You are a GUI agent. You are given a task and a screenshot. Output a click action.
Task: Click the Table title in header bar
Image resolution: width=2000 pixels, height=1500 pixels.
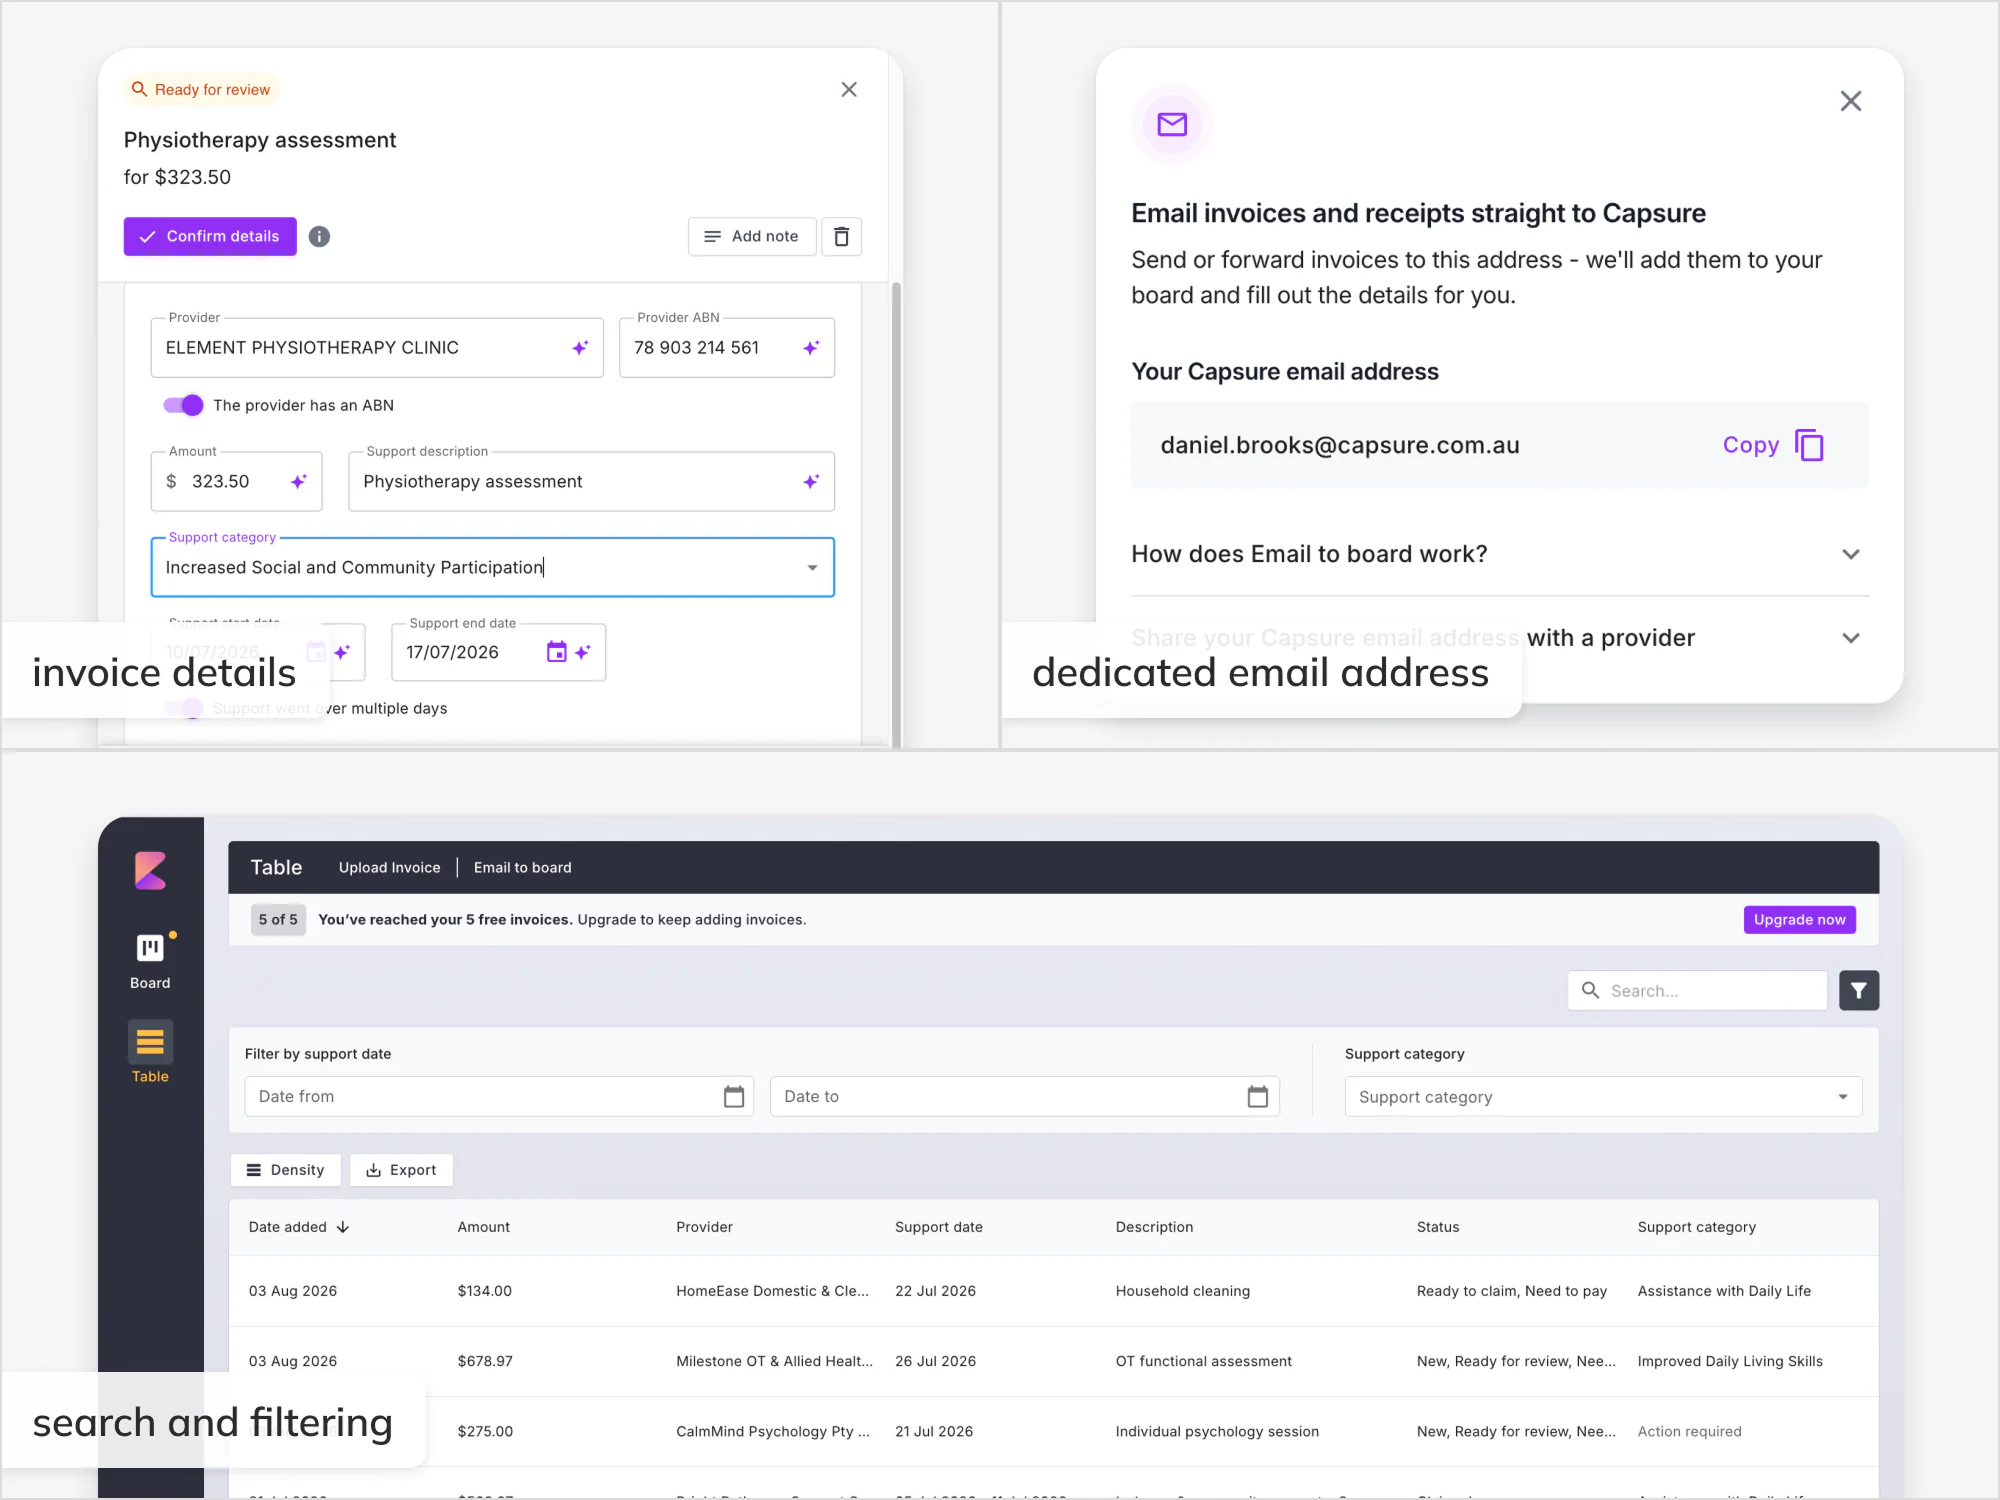coord(276,868)
